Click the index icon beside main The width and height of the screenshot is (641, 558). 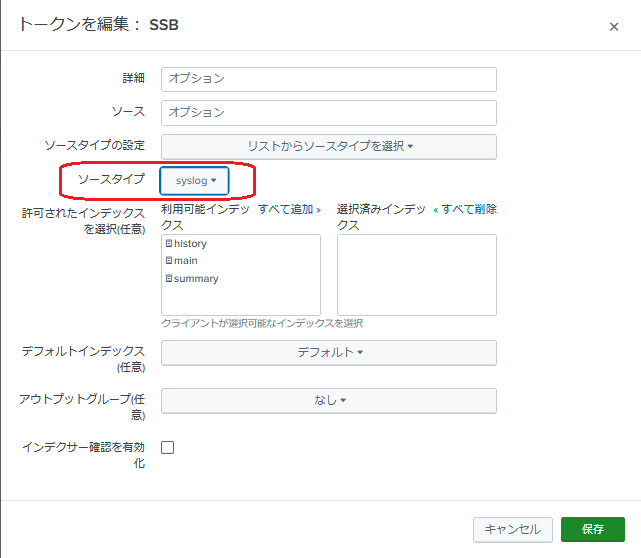(169, 260)
